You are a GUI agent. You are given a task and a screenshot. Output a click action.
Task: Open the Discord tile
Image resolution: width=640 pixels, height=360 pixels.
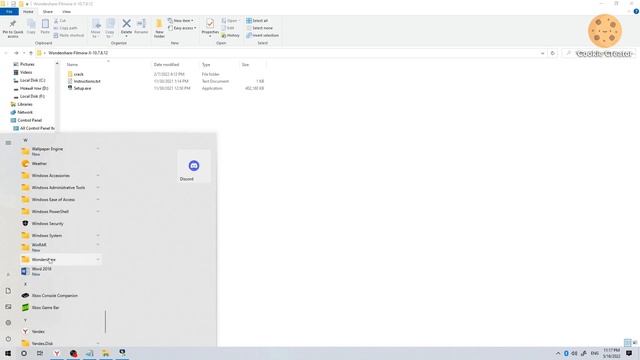click(x=194, y=167)
